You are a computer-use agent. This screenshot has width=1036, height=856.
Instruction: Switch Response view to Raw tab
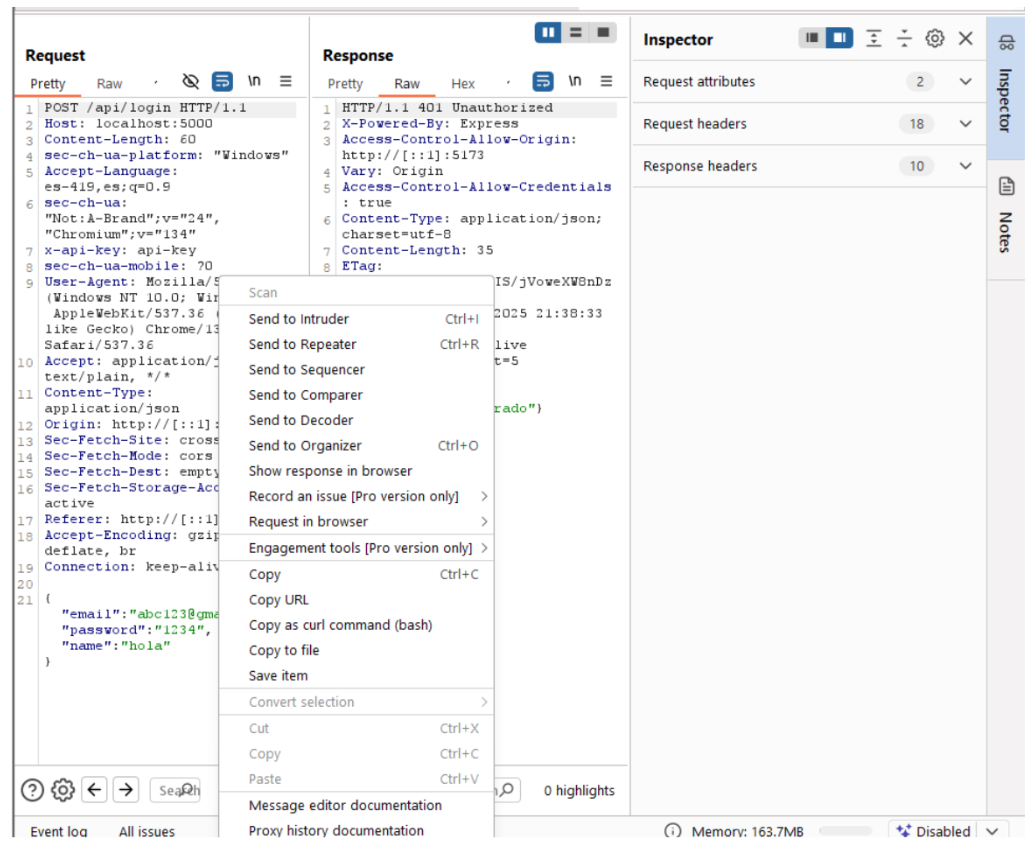point(407,84)
